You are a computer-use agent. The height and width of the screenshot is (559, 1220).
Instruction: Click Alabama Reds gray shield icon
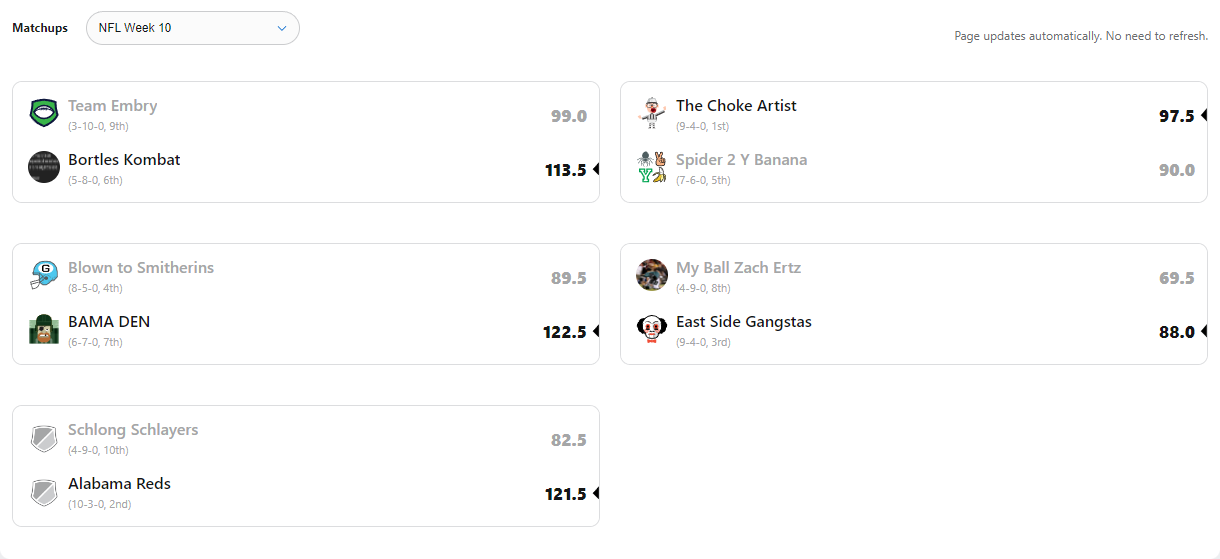point(44,491)
